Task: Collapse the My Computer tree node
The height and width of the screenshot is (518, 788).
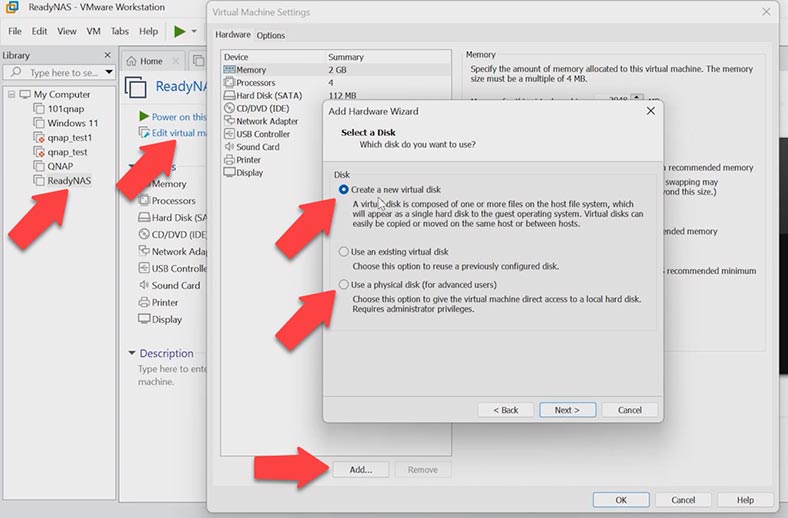Action: (12, 94)
